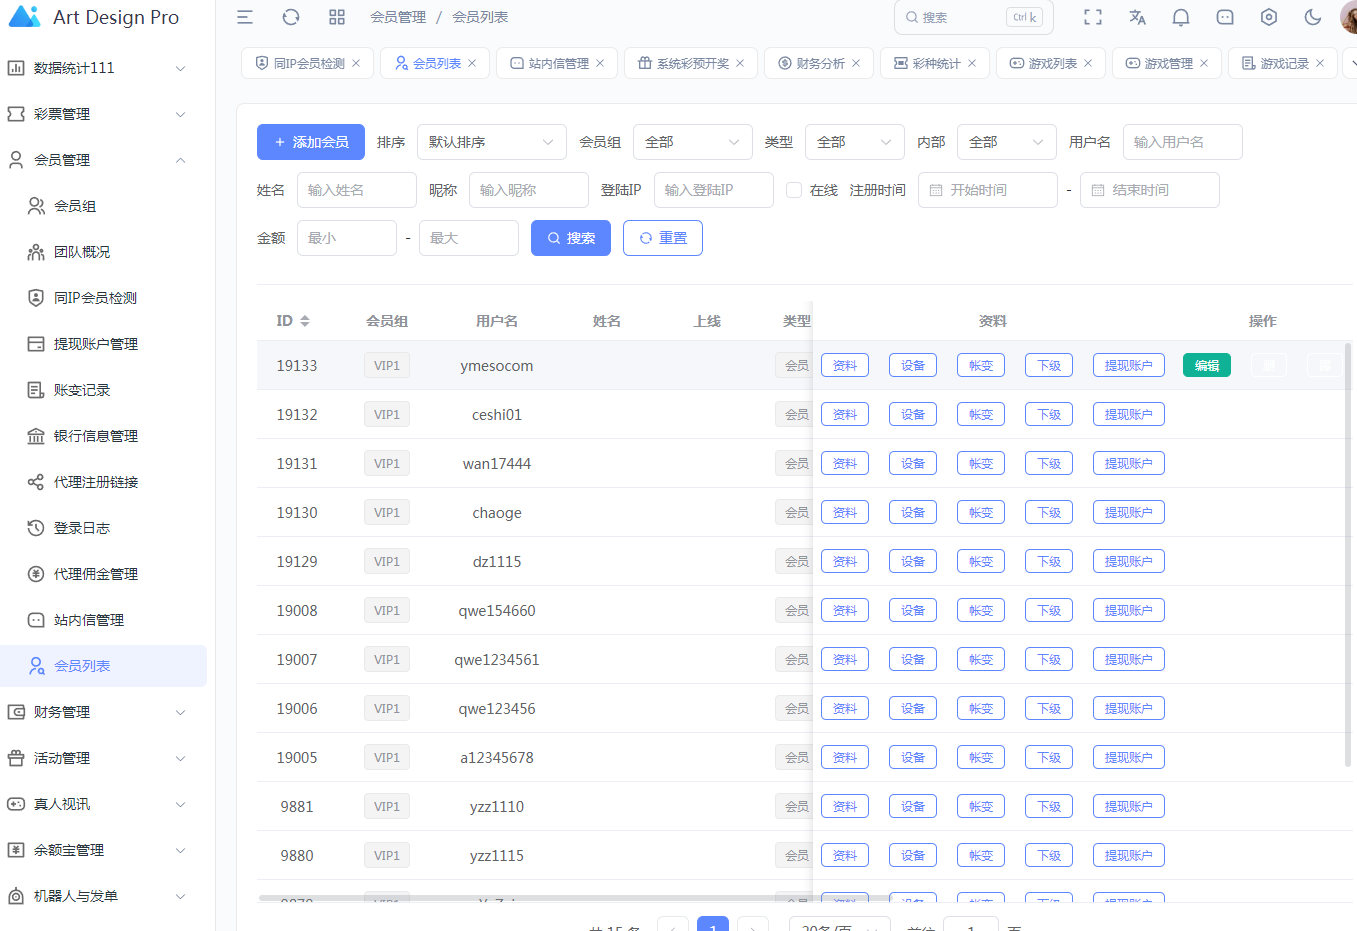The image size is (1357, 931).
Task: Sort the table by ID column
Action: click(x=304, y=321)
